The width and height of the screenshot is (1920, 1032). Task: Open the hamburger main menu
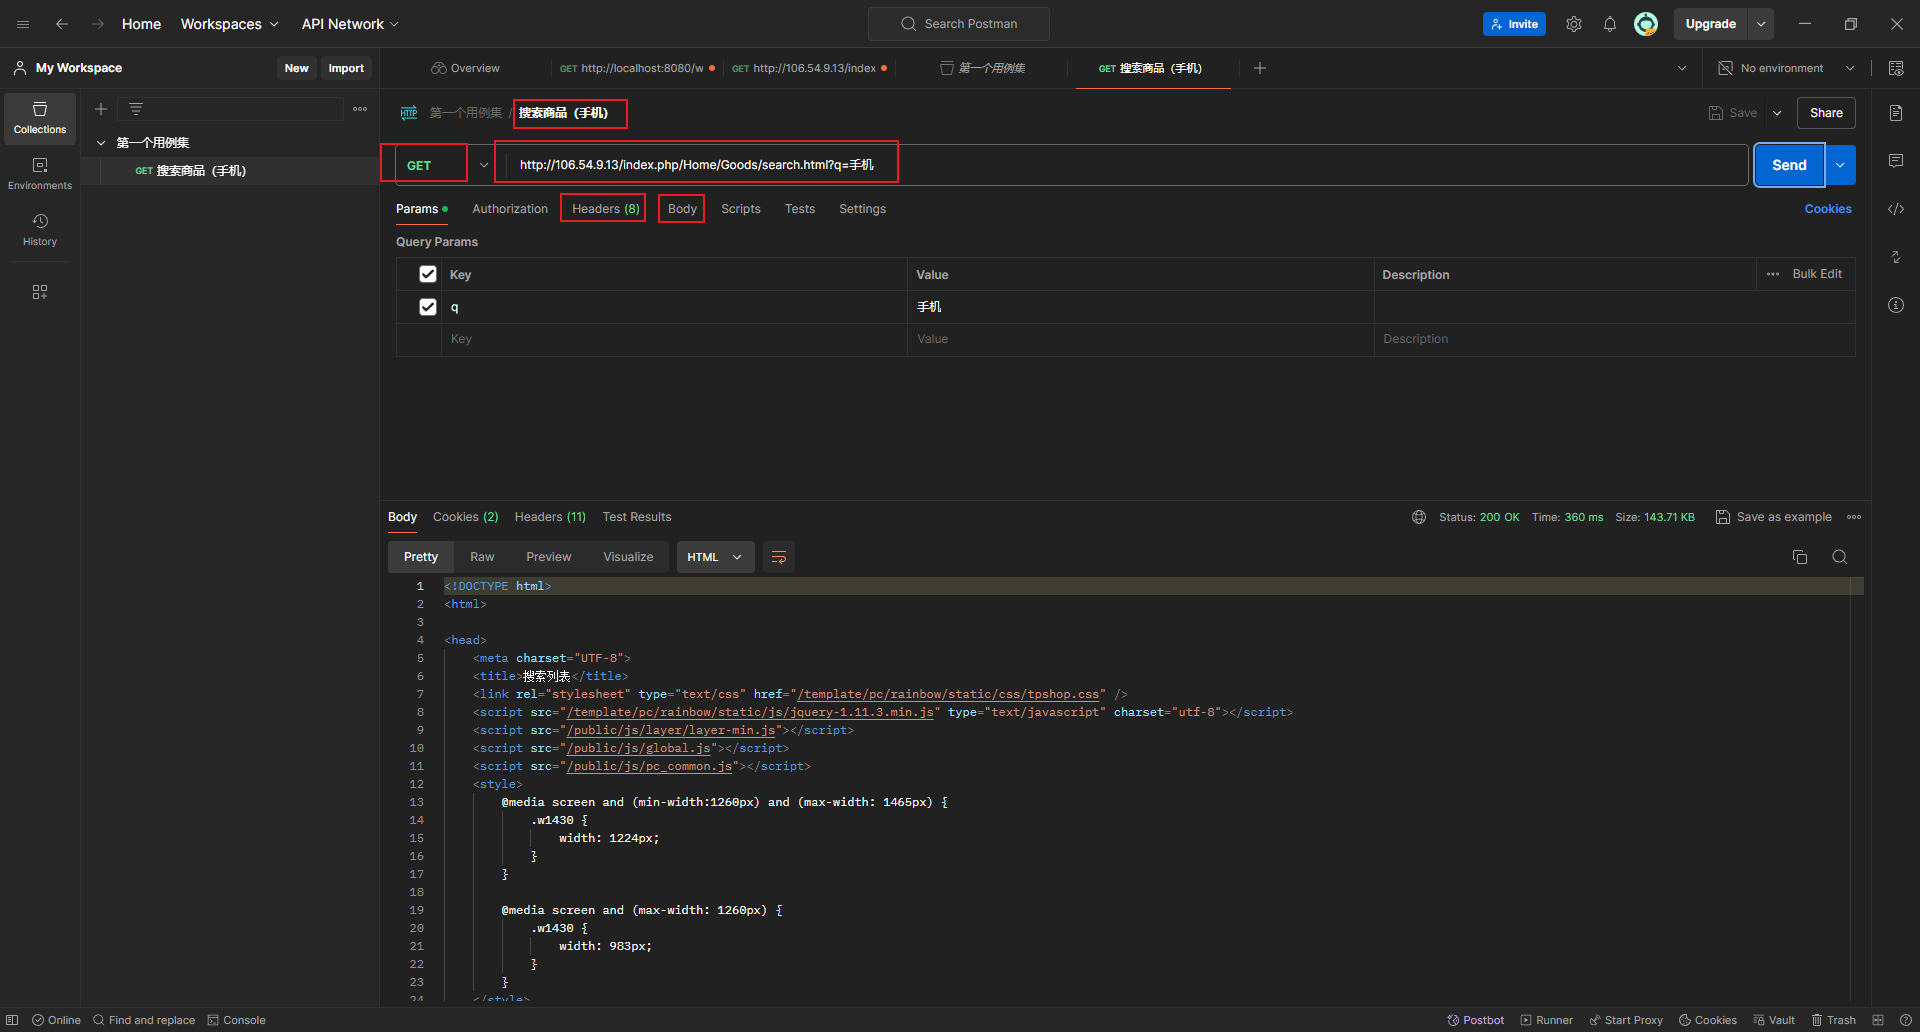[23, 24]
